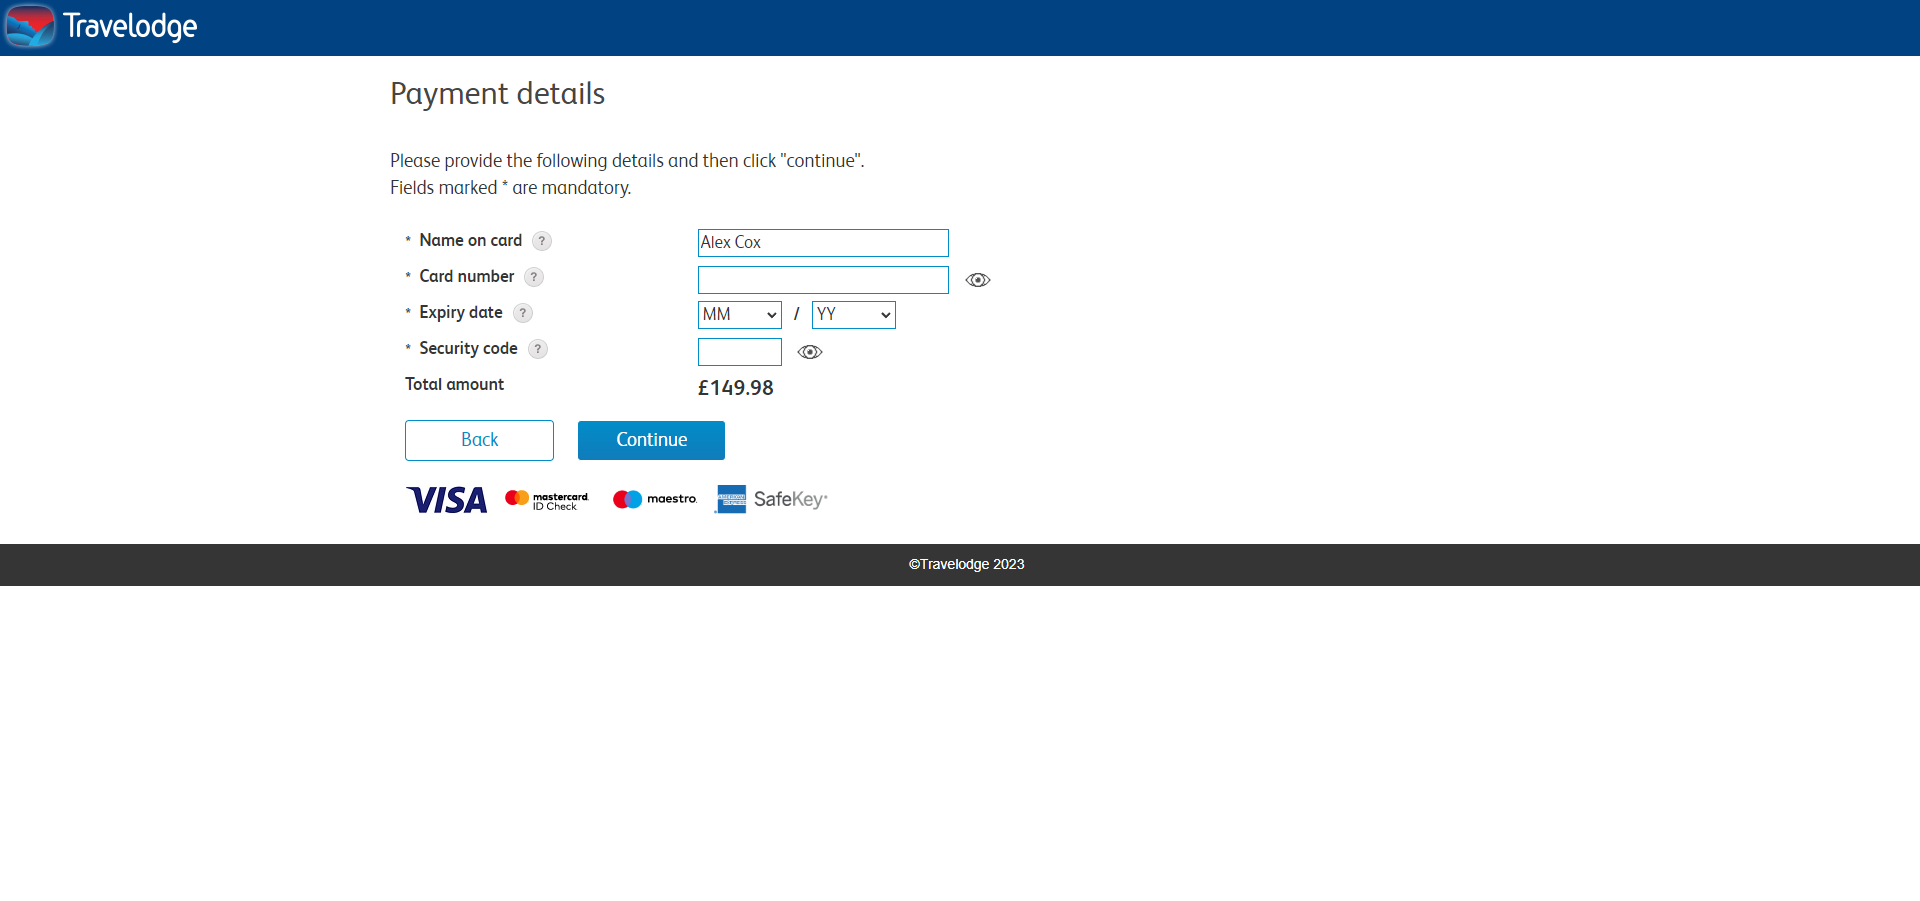Image resolution: width=1920 pixels, height=901 pixels.
Task: Click into the Card number field
Action: (823, 280)
